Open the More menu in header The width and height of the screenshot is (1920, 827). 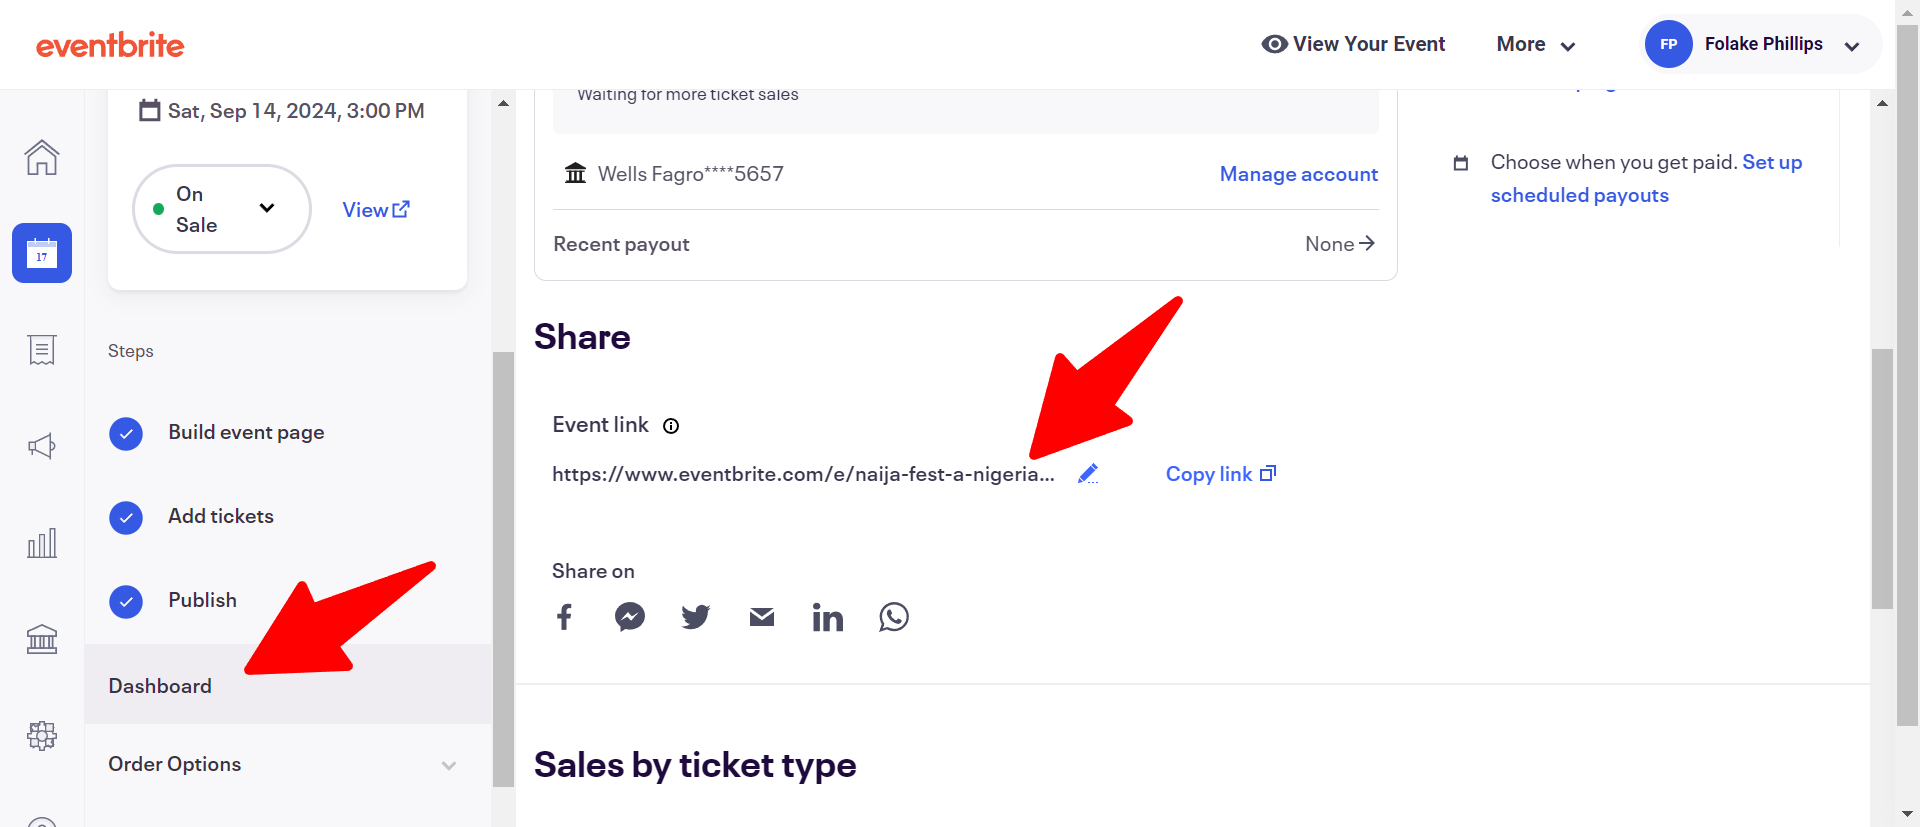(1535, 45)
